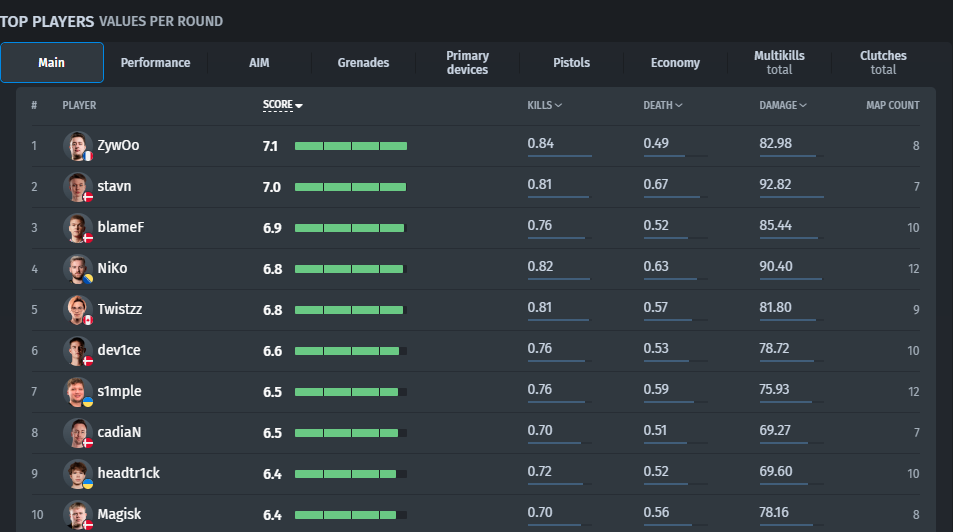Click the PLAYER column header
The image size is (953, 532).
point(79,105)
